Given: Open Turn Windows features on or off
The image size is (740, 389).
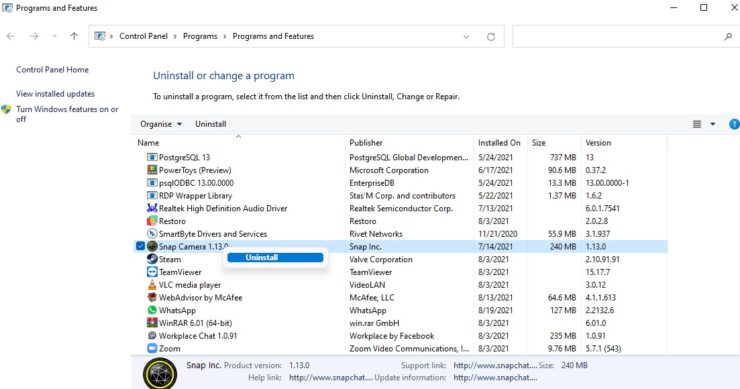Looking at the screenshot, I should tap(67, 114).
